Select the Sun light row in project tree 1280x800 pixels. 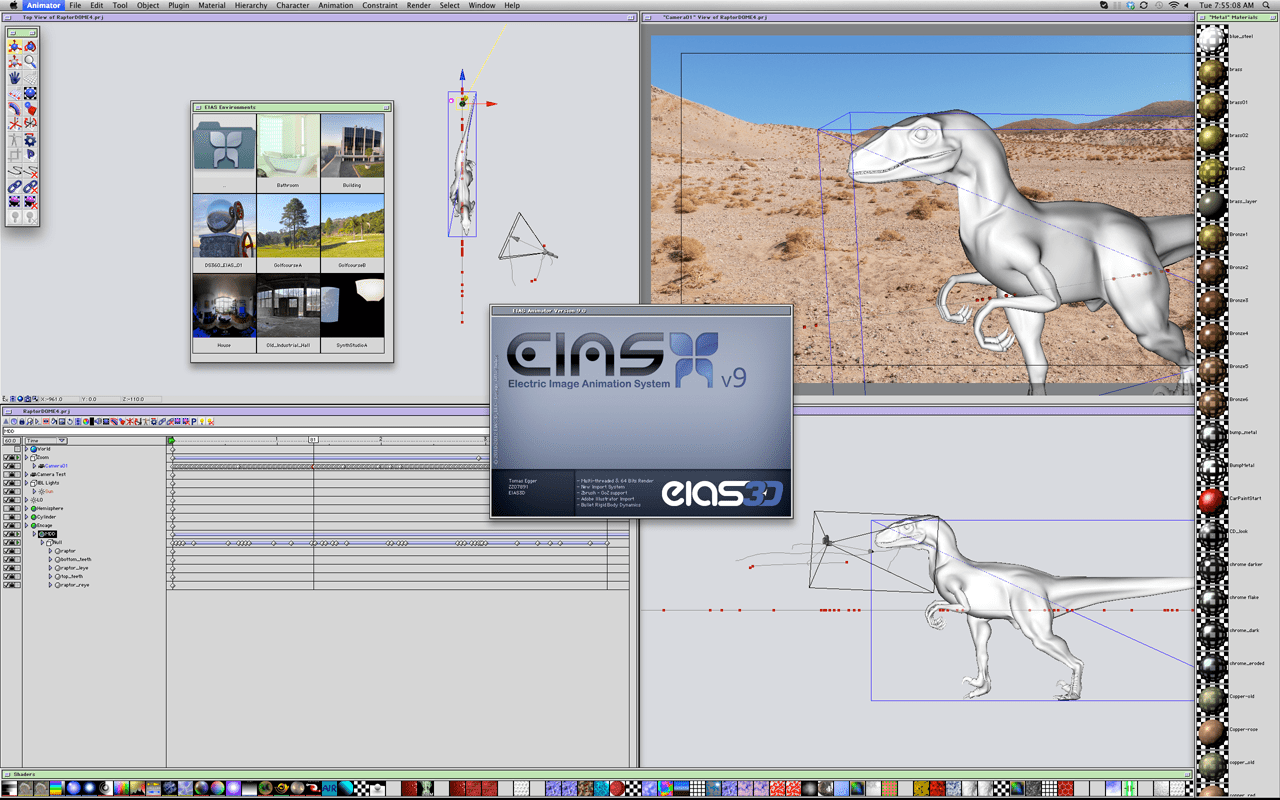[48, 491]
